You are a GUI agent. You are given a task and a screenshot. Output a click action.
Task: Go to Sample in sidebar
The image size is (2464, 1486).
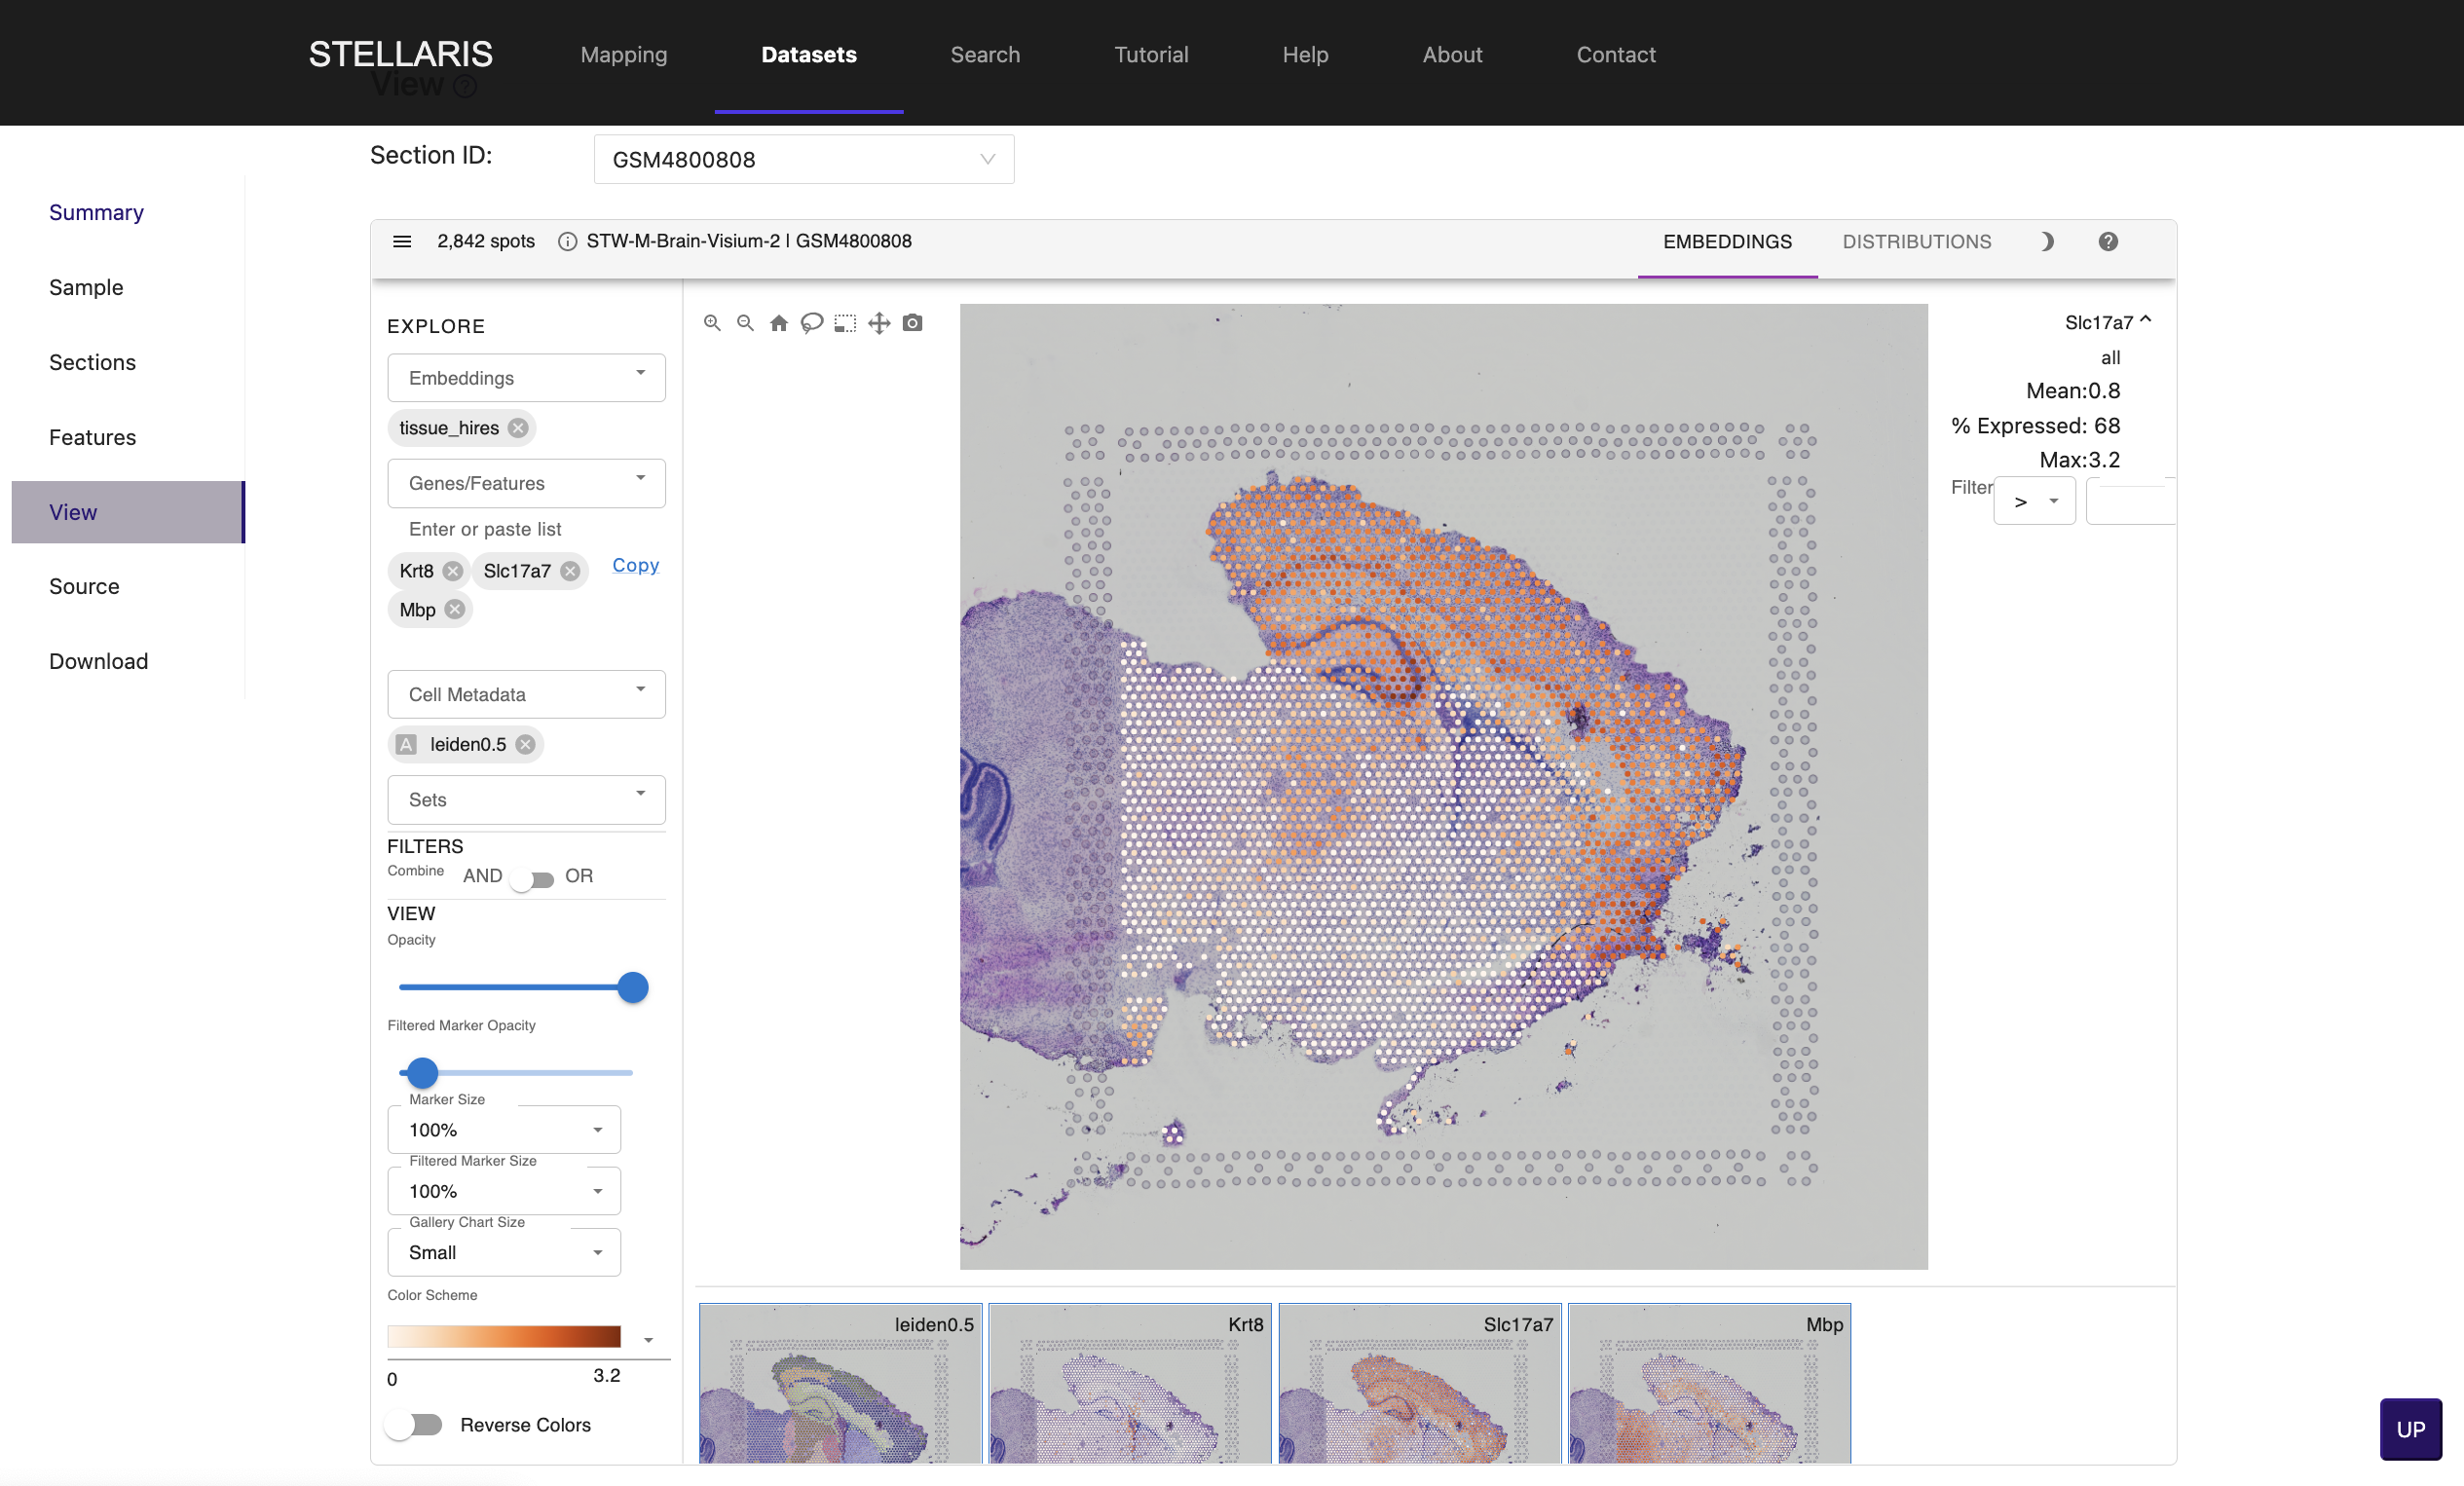click(x=86, y=287)
